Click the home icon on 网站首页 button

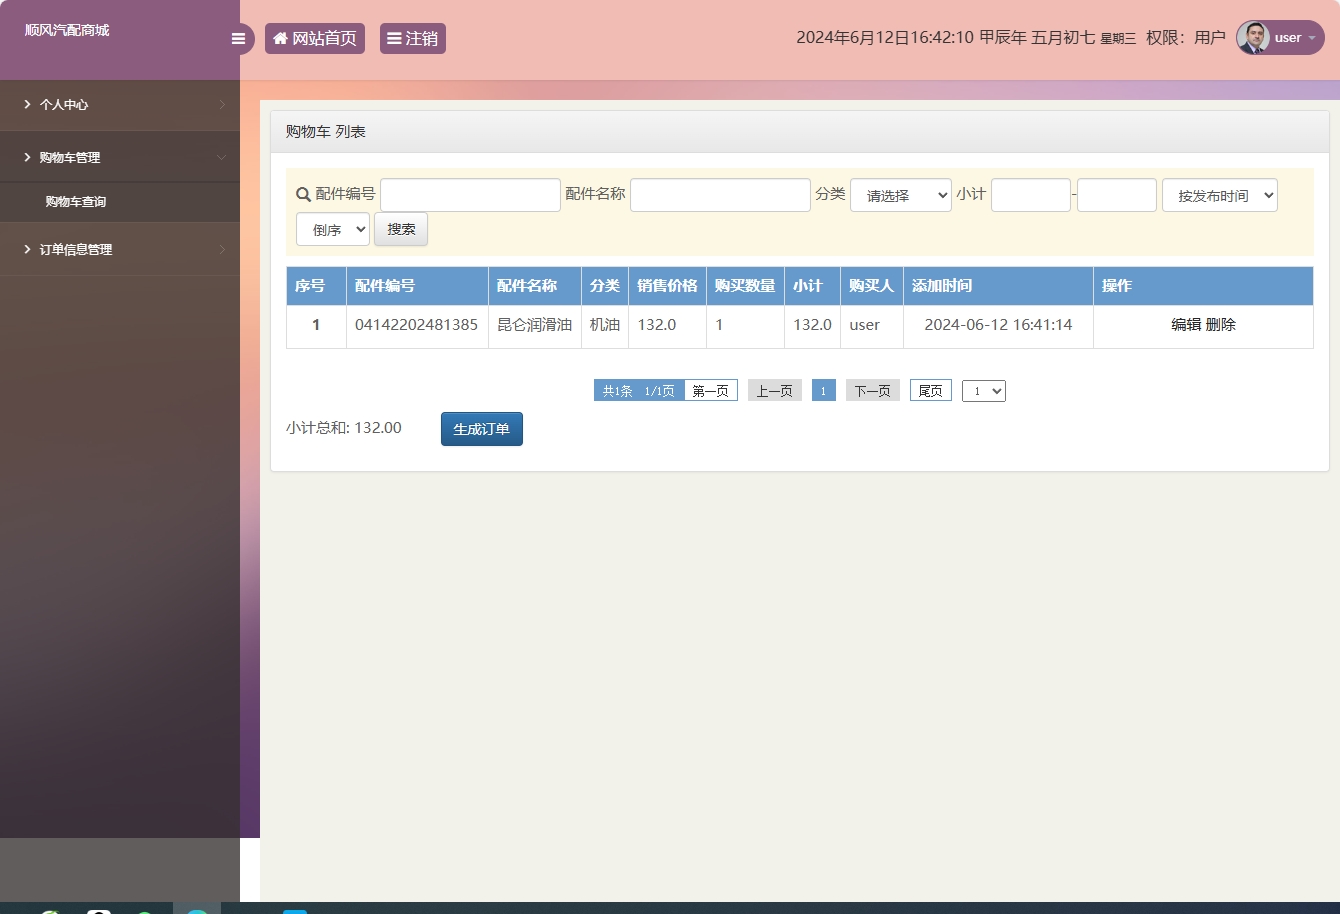pos(279,38)
